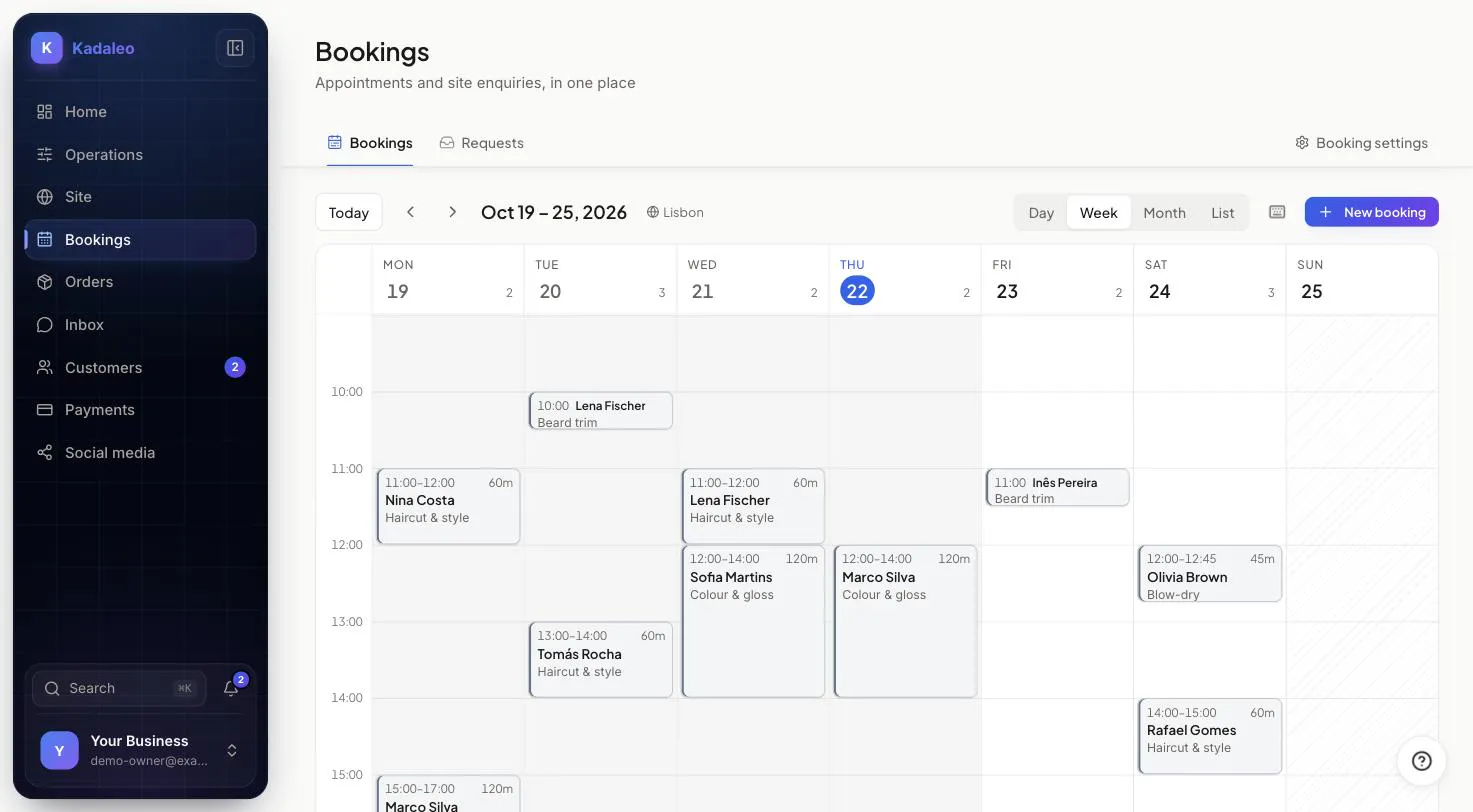
Task: Go to previous week arrow
Action: pos(410,212)
